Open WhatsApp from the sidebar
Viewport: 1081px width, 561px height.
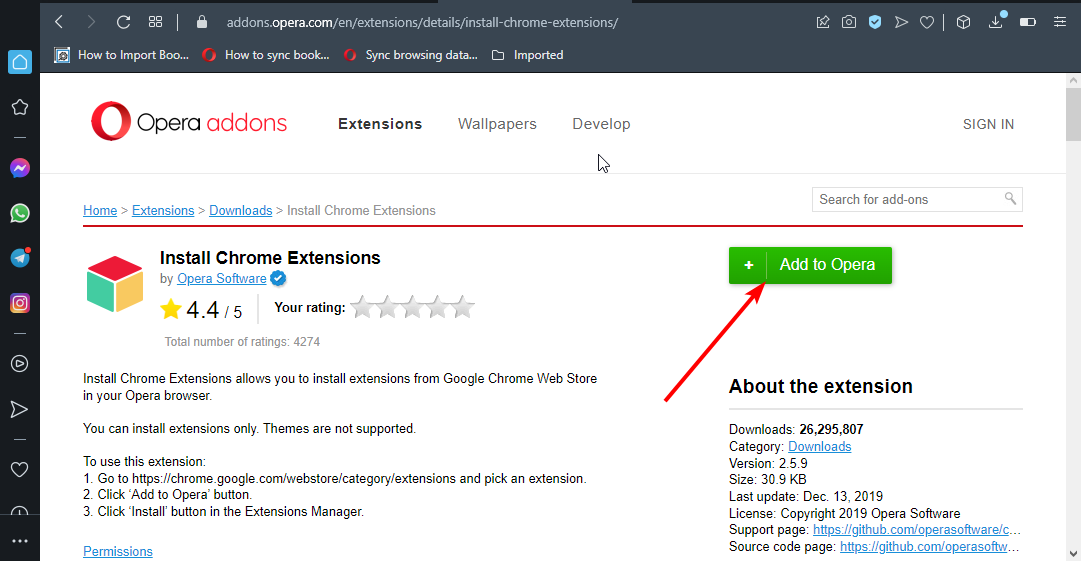point(19,213)
